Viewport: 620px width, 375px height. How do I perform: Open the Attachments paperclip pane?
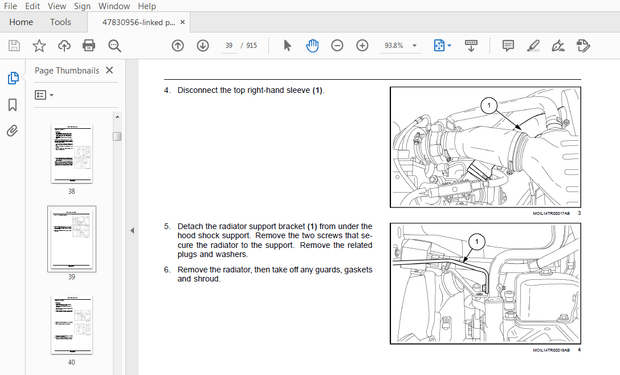point(12,131)
